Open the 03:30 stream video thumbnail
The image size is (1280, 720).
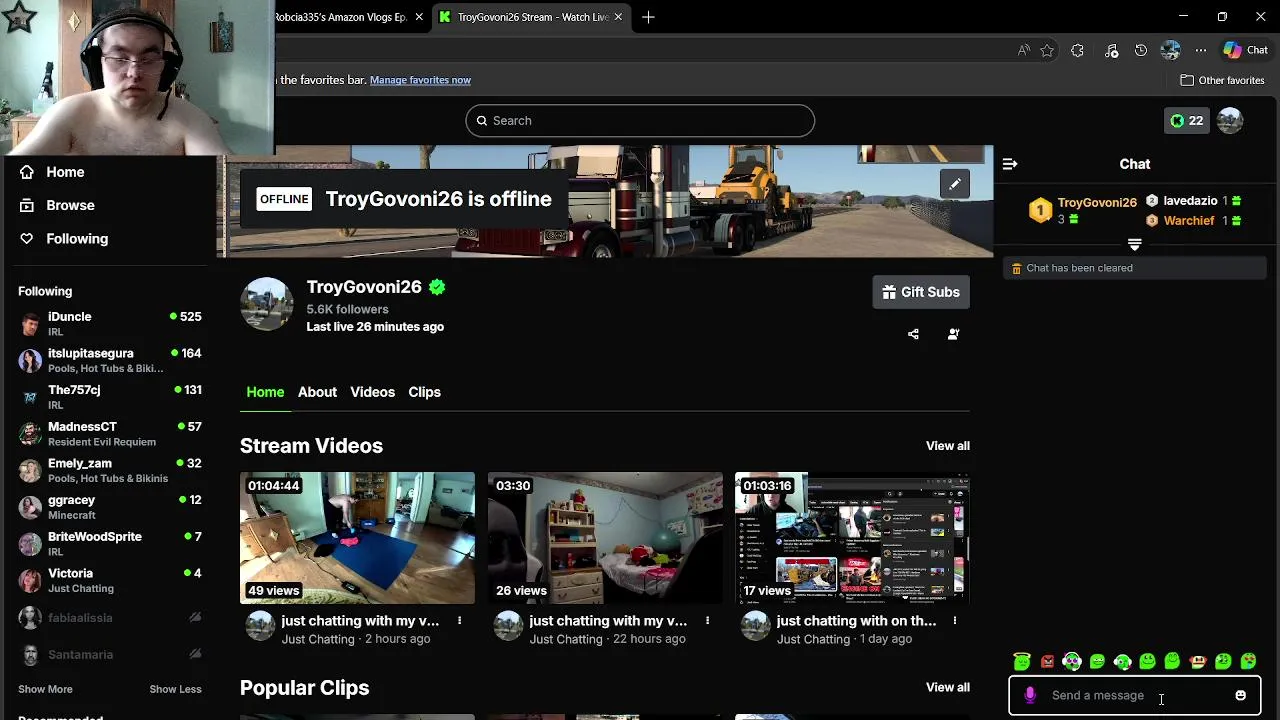(x=605, y=538)
